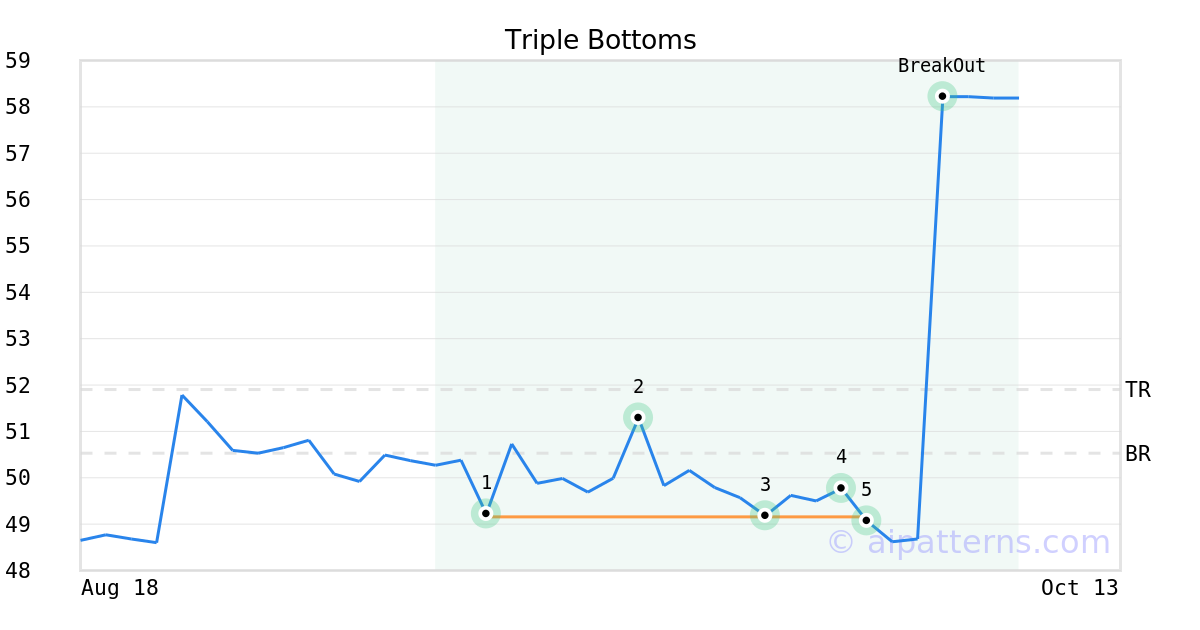Click pattern point marker 1
Viewport: 1200px width, 630px height.
(x=485, y=513)
